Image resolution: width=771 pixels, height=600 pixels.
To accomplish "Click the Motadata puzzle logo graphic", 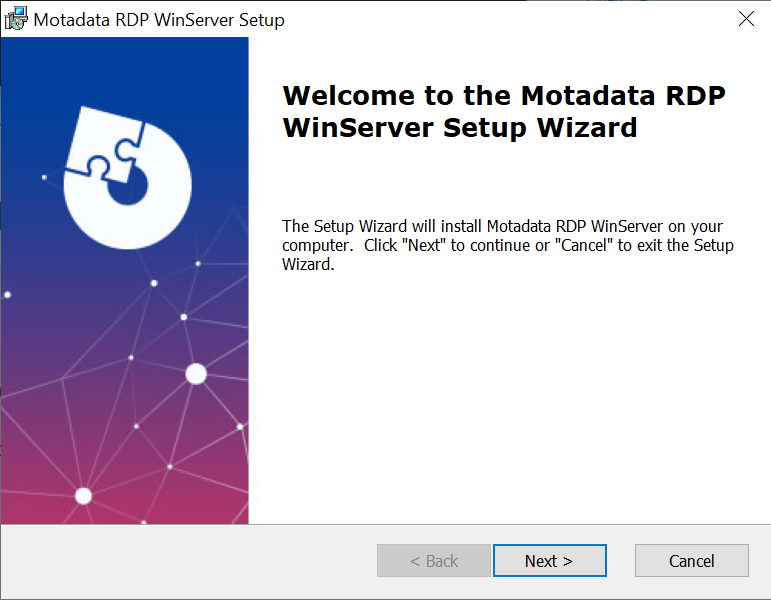I will [127, 178].
